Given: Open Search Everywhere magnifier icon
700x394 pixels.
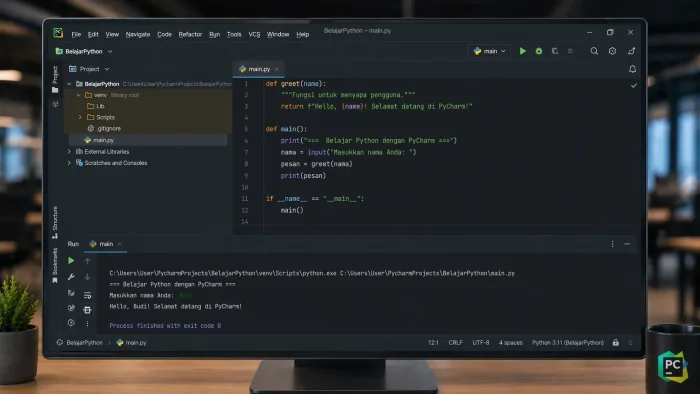Looking at the screenshot, I should [594, 51].
